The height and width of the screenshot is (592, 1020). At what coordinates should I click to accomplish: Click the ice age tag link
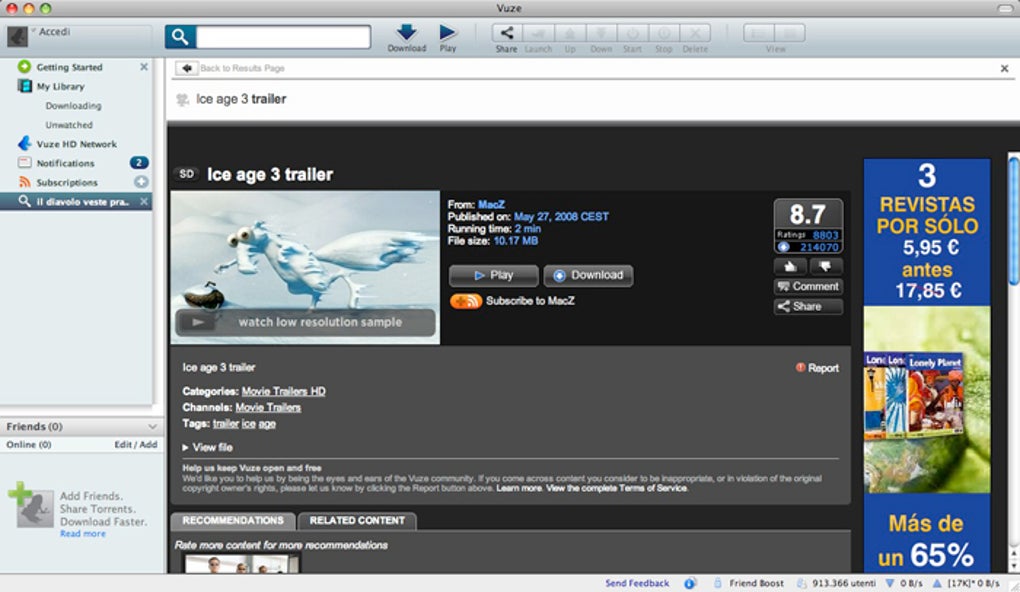pos(259,424)
